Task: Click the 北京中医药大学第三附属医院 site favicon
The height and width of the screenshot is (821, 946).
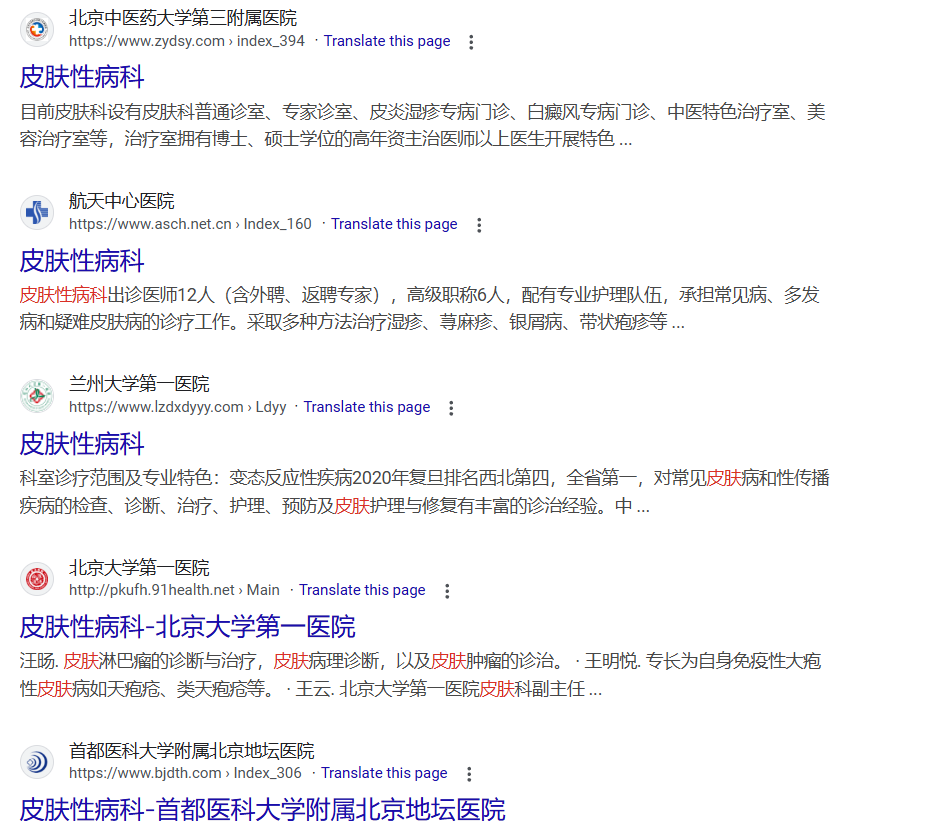Action: pyautogui.click(x=37, y=30)
